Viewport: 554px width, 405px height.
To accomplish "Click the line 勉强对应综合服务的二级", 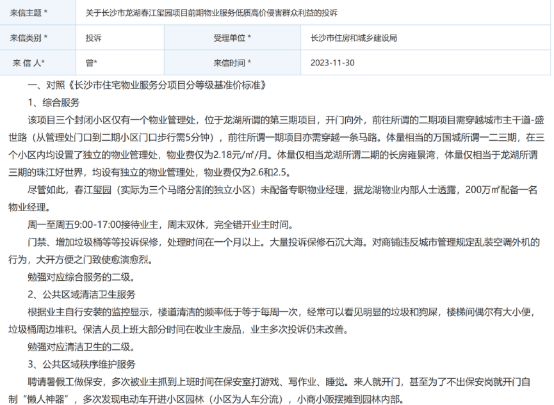I will (x=82, y=277).
